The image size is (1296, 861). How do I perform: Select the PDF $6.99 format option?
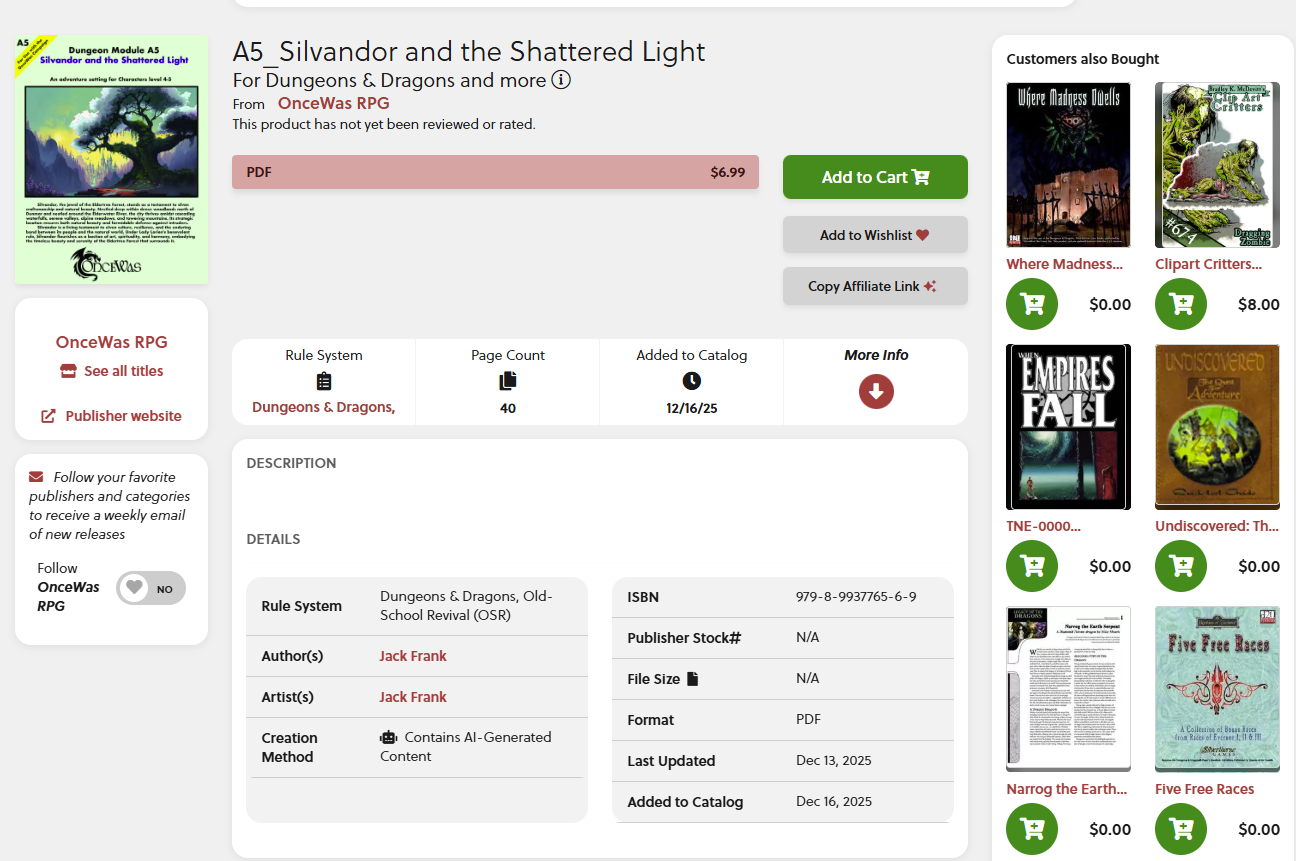[x=495, y=172]
